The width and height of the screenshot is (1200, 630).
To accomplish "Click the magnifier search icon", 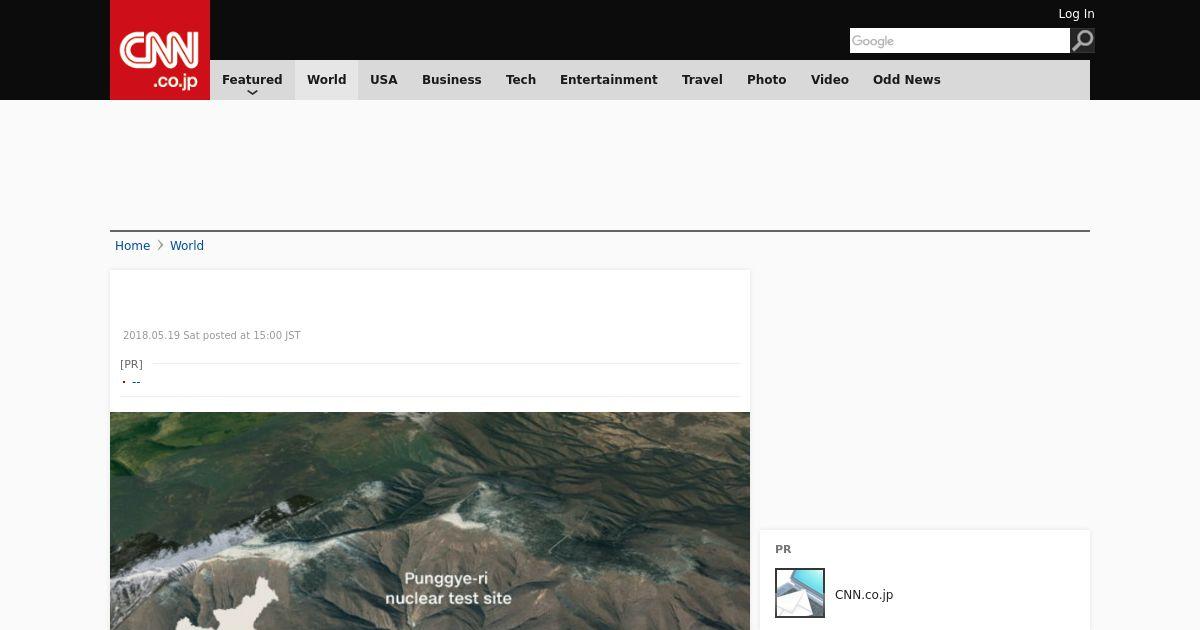I will [1083, 40].
